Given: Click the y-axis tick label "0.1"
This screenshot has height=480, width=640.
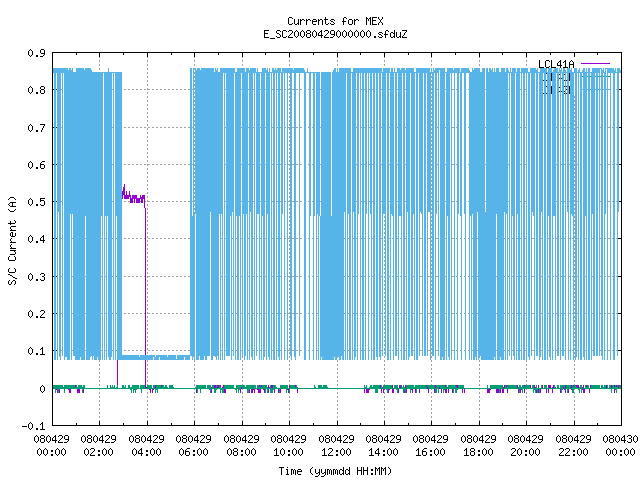Looking at the screenshot, I should (x=36, y=351).
